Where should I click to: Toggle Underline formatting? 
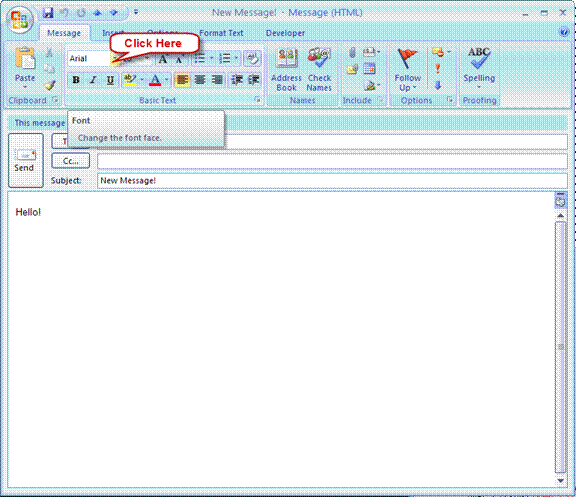110,80
